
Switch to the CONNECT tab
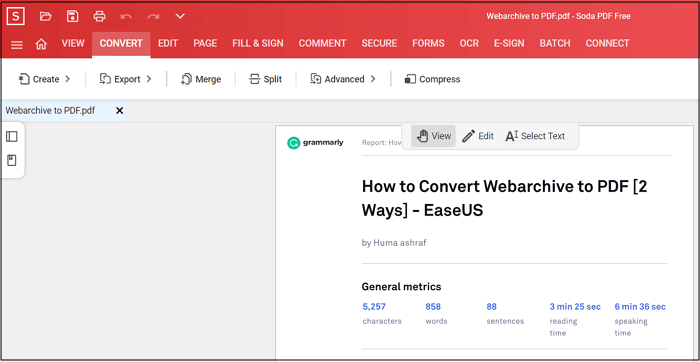(x=607, y=43)
